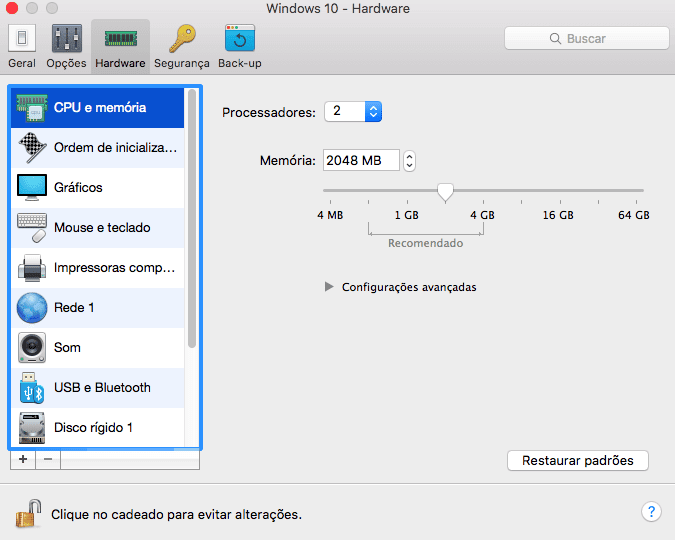Screen dimensions: 675x540
Task: Click the CPU e memória chip icon
Action: 32,108
